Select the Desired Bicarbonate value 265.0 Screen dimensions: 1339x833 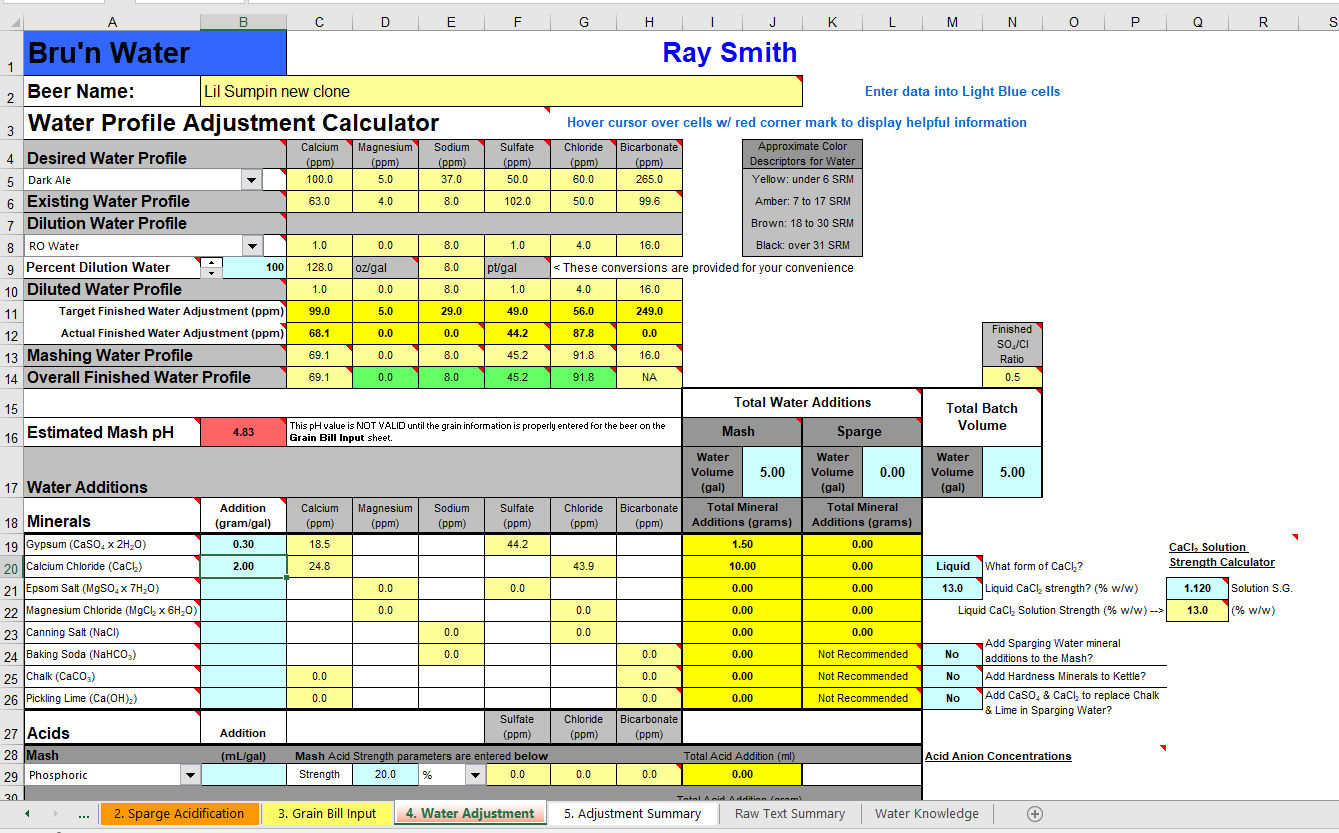pyautogui.click(x=649, y=180)
